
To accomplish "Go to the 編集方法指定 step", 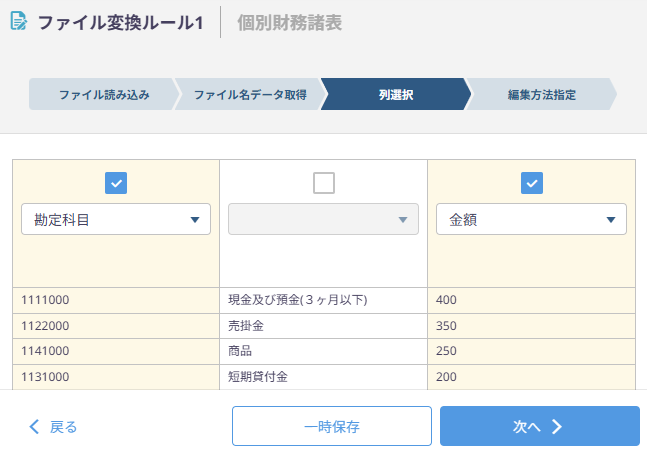I will (542, 94).
